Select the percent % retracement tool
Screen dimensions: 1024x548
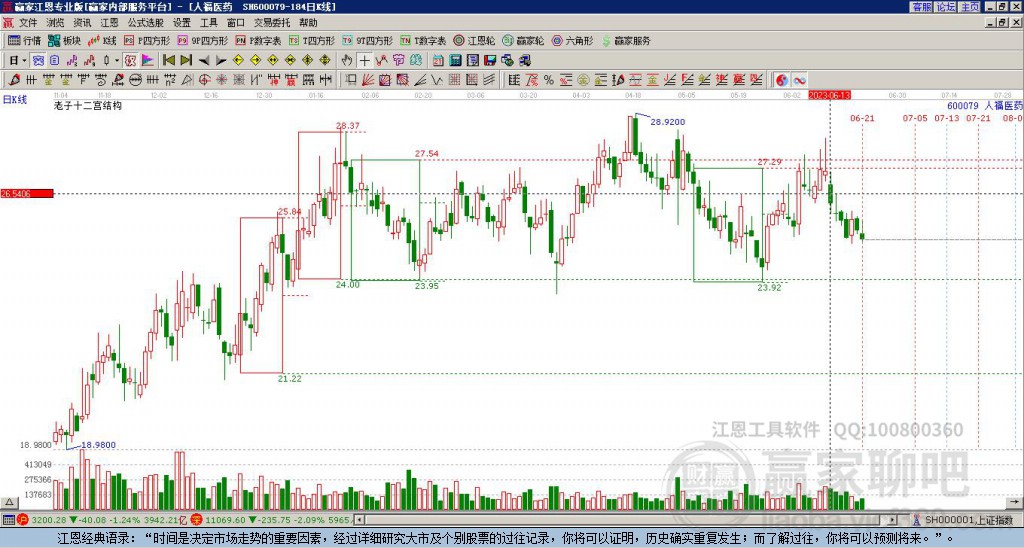(x=549, y=80)
